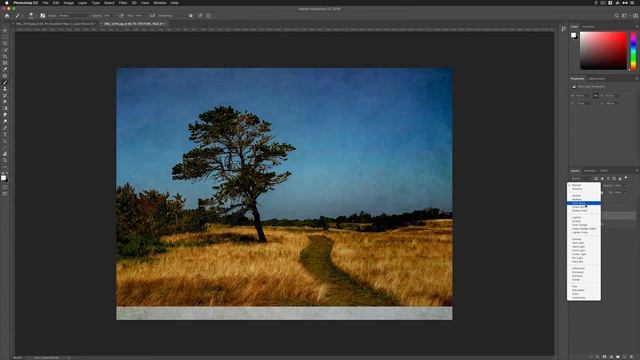Viewport: 640px width, 360px height.
Task: Open the Layer menu
Action: (82, 3)
